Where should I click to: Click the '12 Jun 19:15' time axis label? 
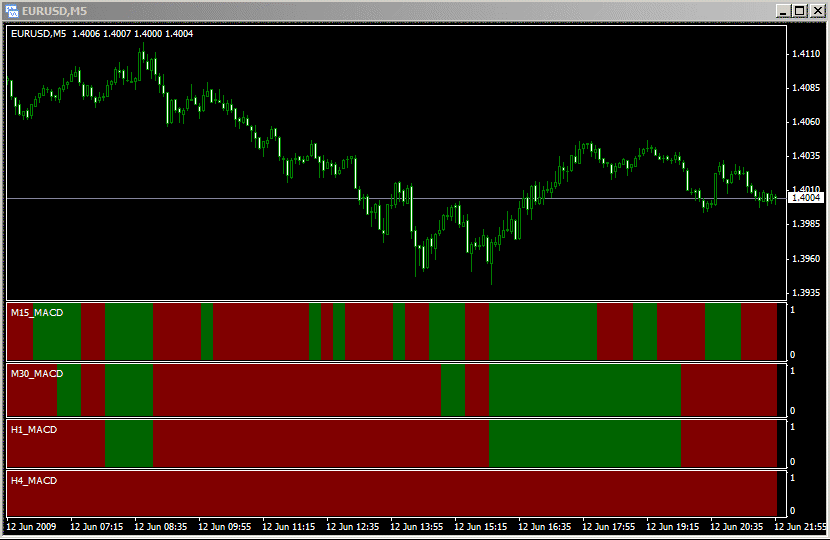(673, 527)
